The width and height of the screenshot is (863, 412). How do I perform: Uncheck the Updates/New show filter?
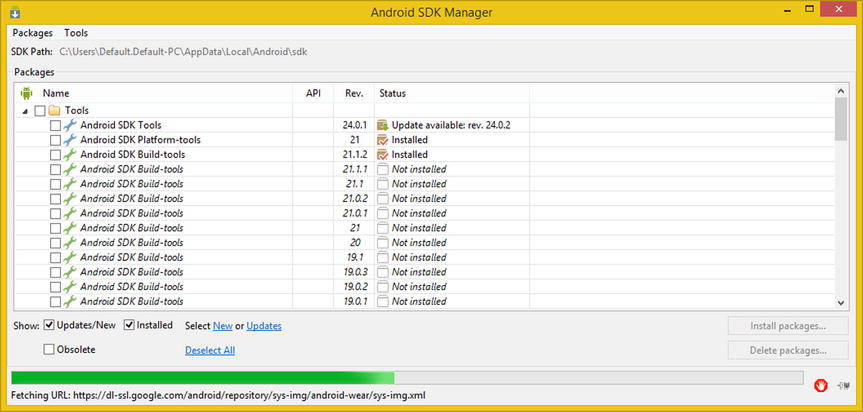(x=49, y=325)
